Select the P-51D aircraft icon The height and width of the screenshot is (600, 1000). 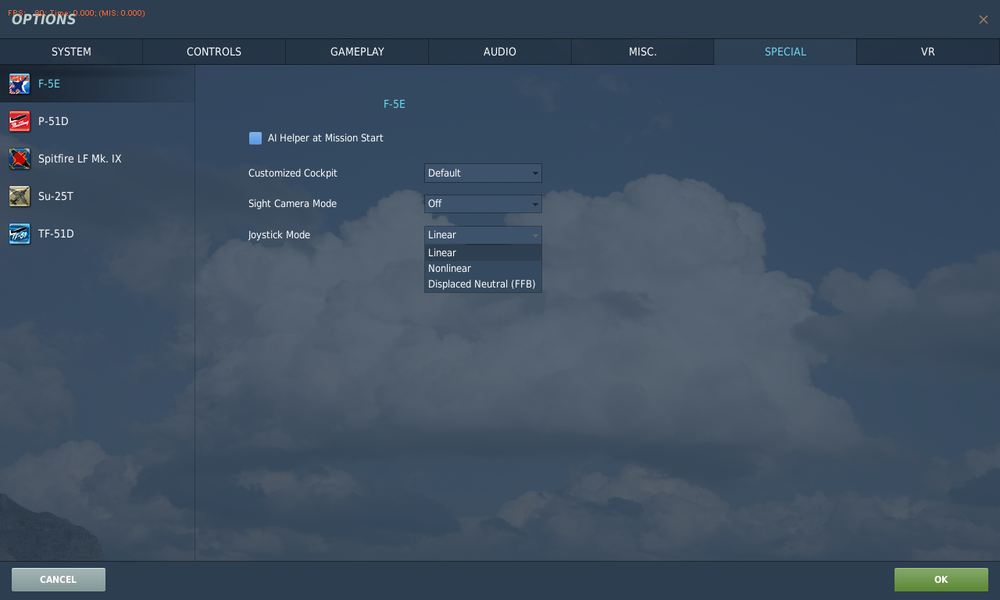19,121
